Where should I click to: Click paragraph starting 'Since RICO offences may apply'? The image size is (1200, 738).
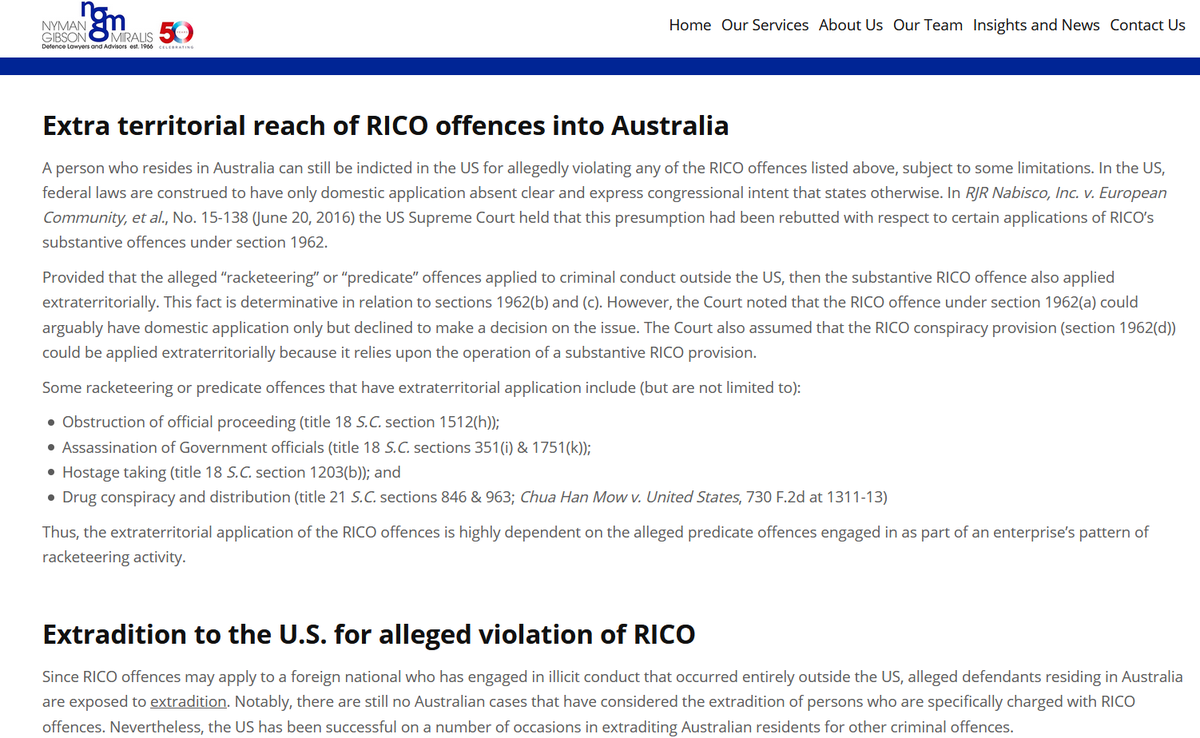pyautogui.click(x=612, y=701)
